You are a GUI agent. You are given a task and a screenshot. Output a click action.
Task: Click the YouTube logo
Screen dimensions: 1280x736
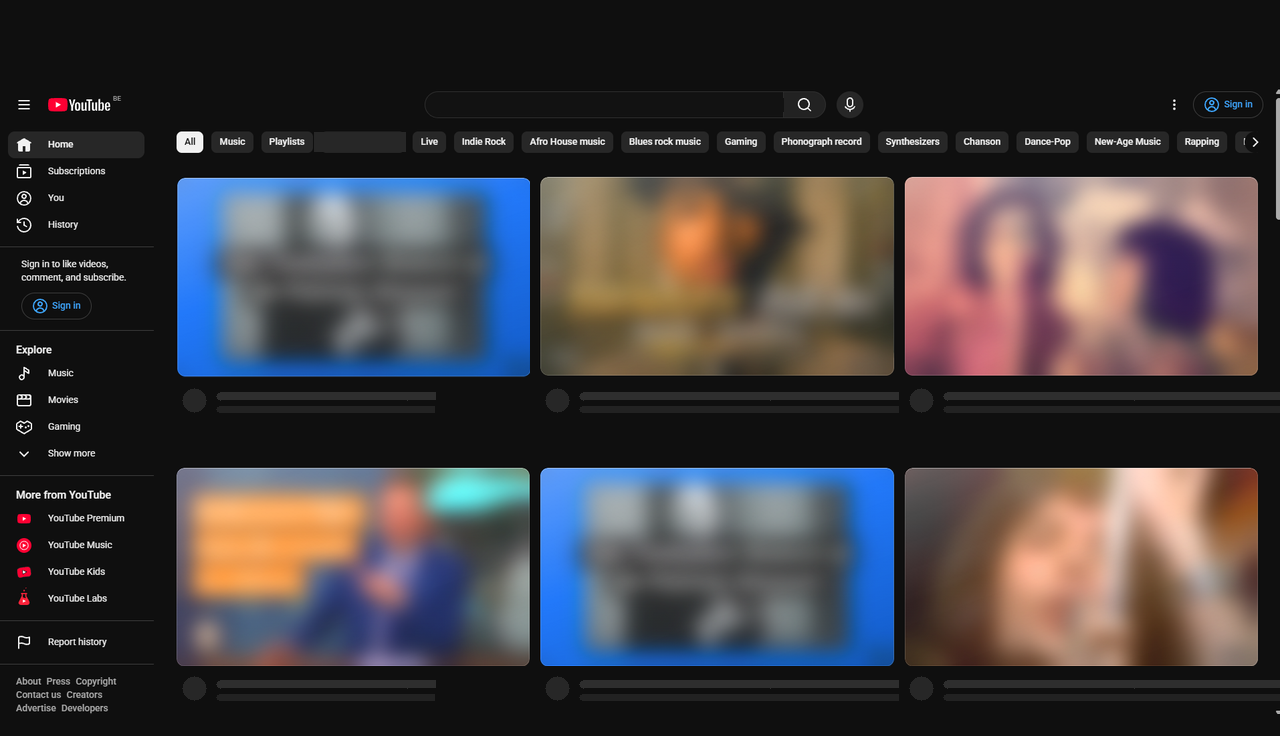(x=79, y=105)
